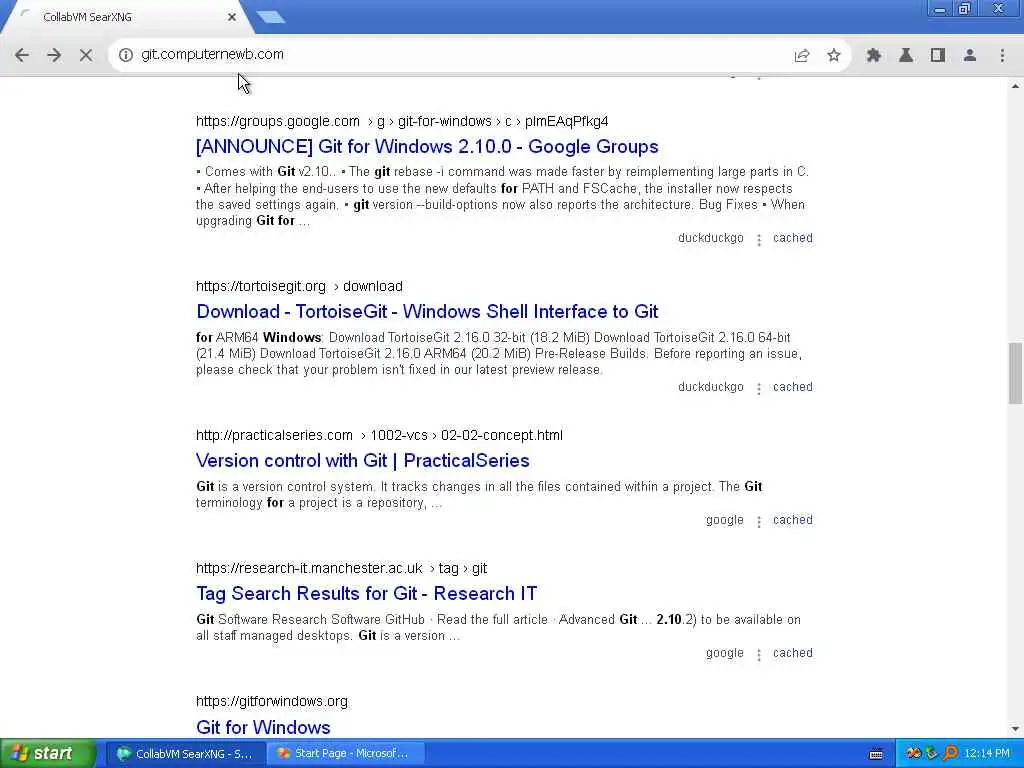View site information icon in address bar
The height and width of the screenshot is (768, 1024).
click(125, 55)
